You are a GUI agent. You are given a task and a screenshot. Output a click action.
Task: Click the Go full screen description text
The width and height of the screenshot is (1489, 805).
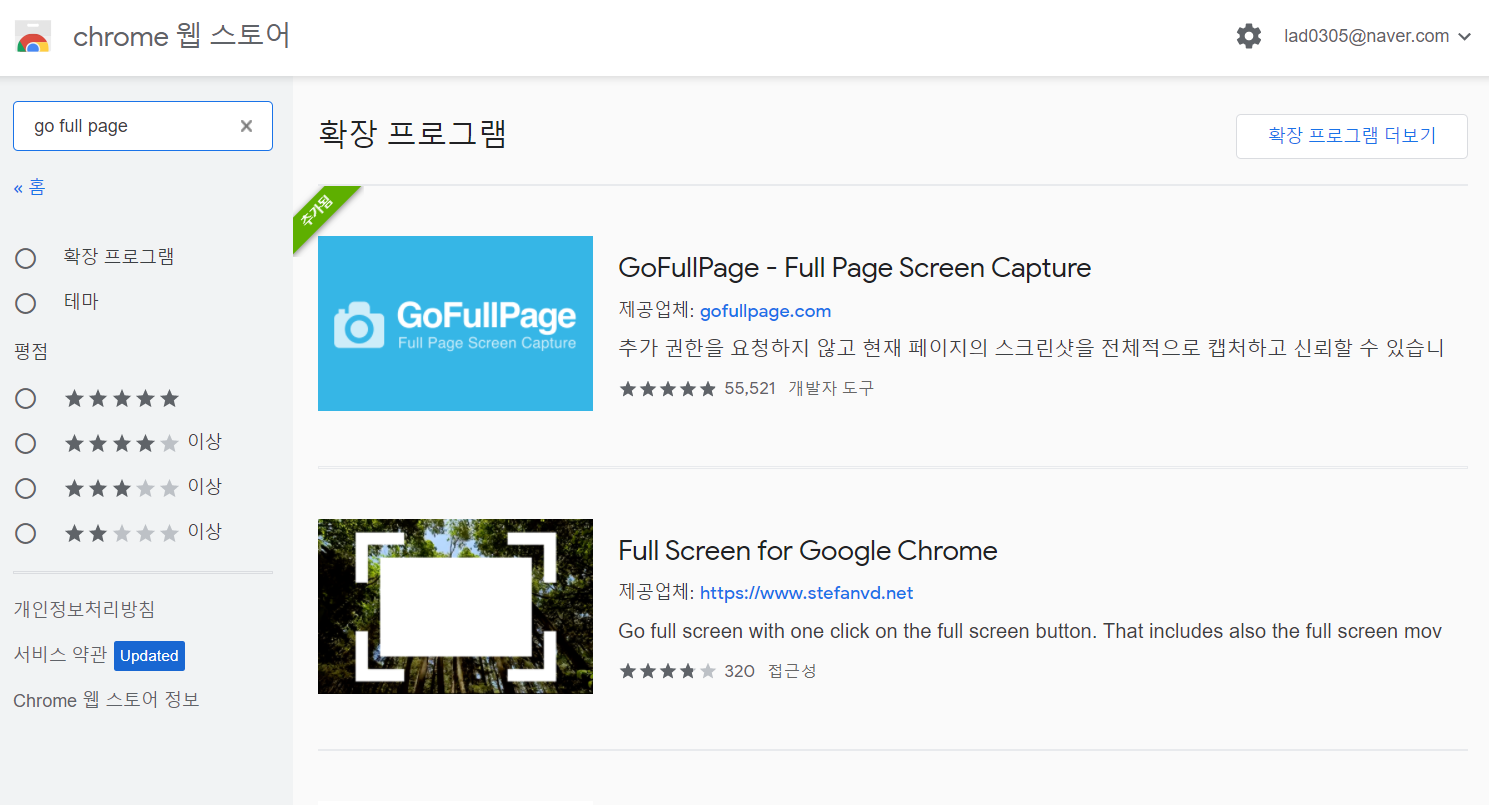pyautogui.click(x=1030, y=632)
